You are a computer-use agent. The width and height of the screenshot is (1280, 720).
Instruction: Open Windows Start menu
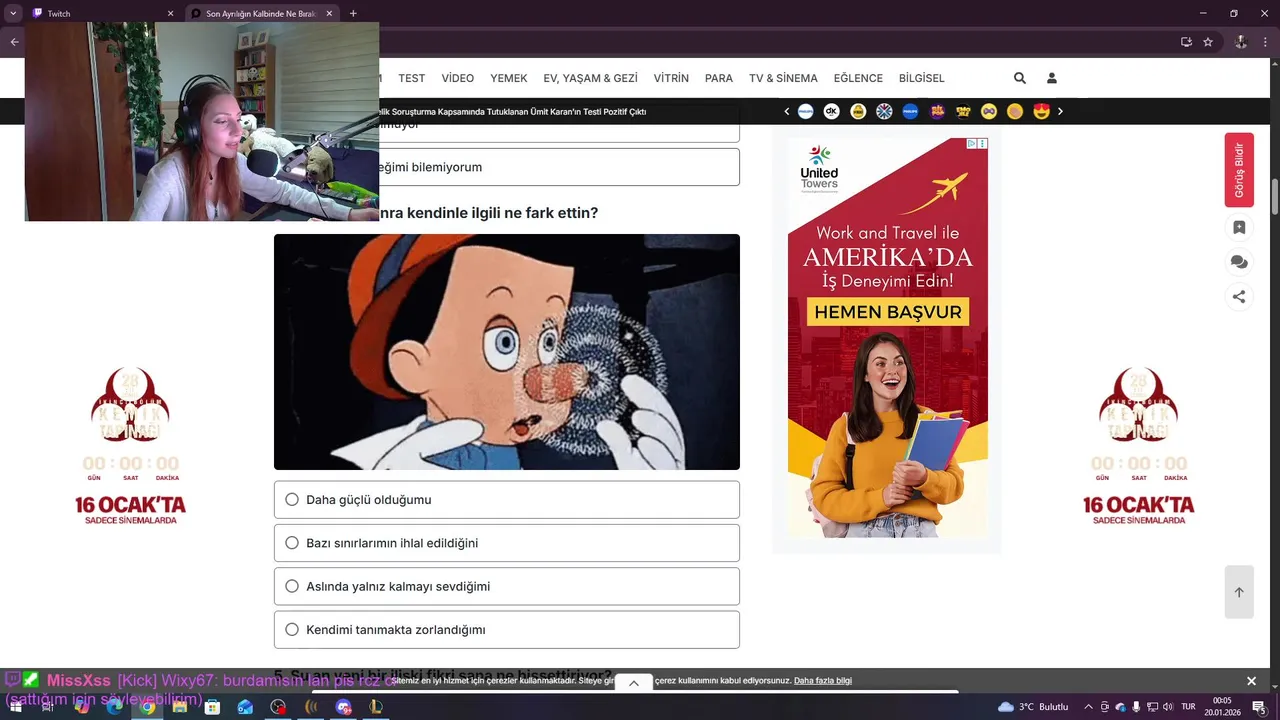tap(16, 707)
